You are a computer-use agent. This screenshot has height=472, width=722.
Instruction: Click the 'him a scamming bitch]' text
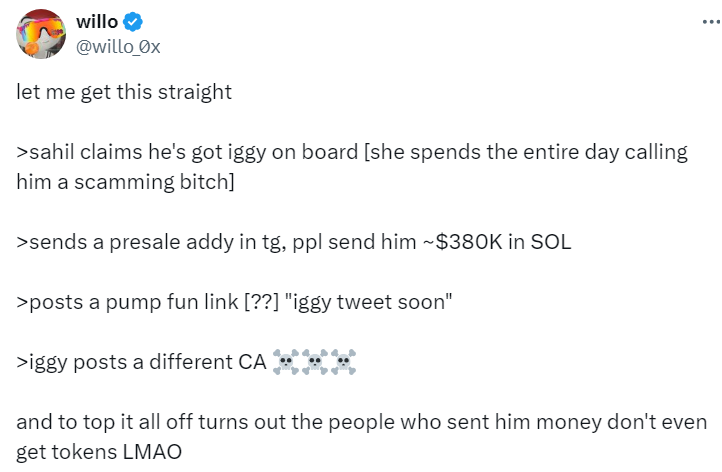(125, 182)
